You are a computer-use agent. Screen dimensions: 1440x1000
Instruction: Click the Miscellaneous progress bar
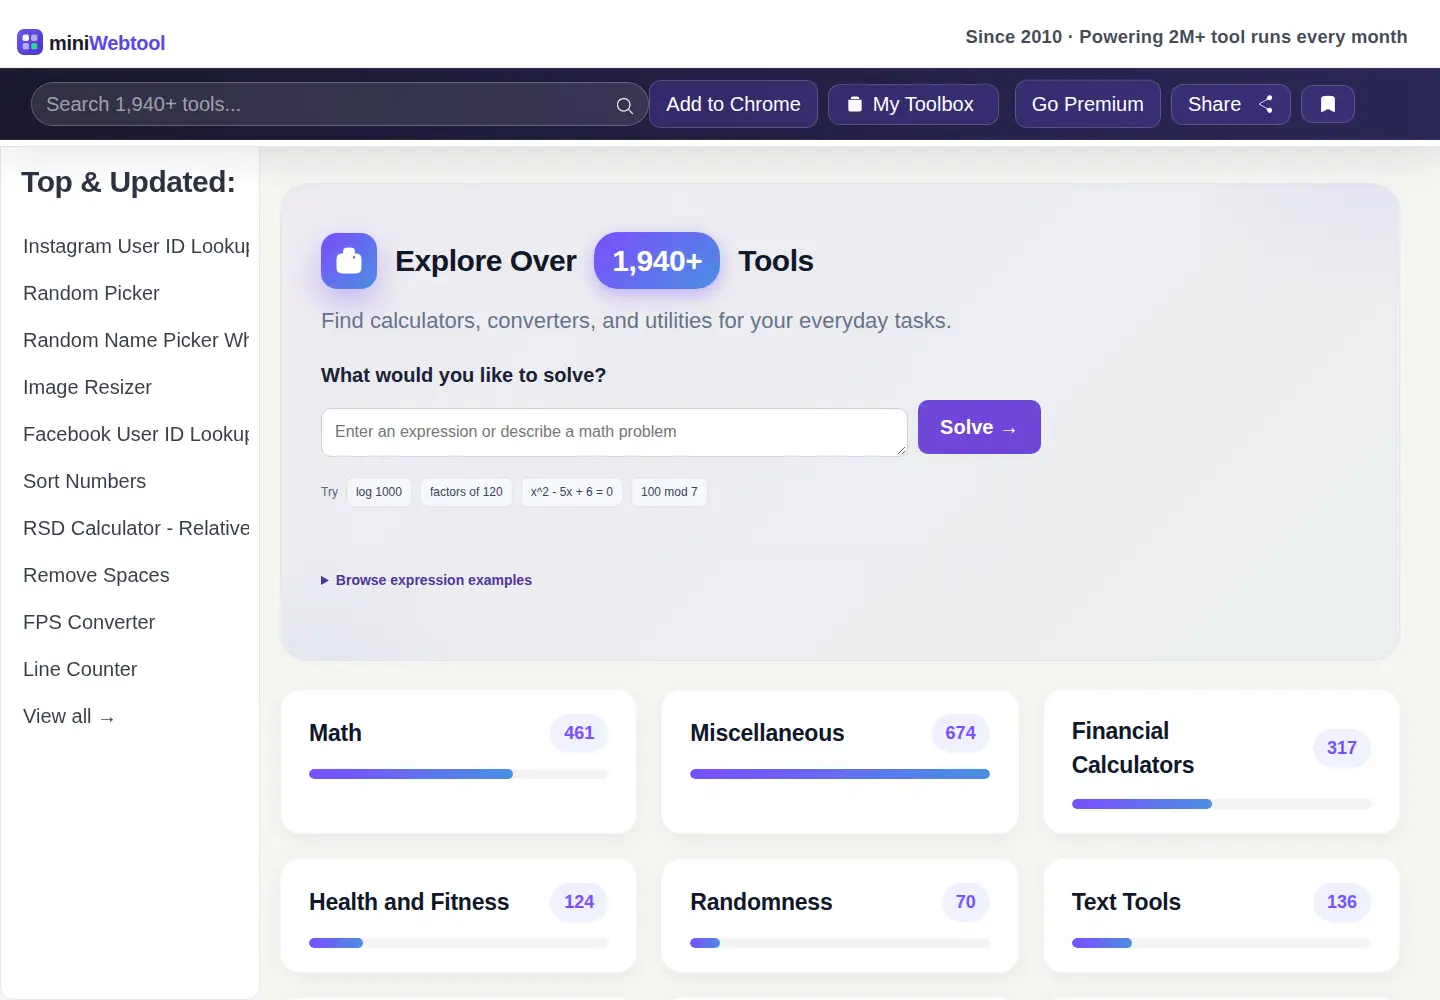[840, 774]
